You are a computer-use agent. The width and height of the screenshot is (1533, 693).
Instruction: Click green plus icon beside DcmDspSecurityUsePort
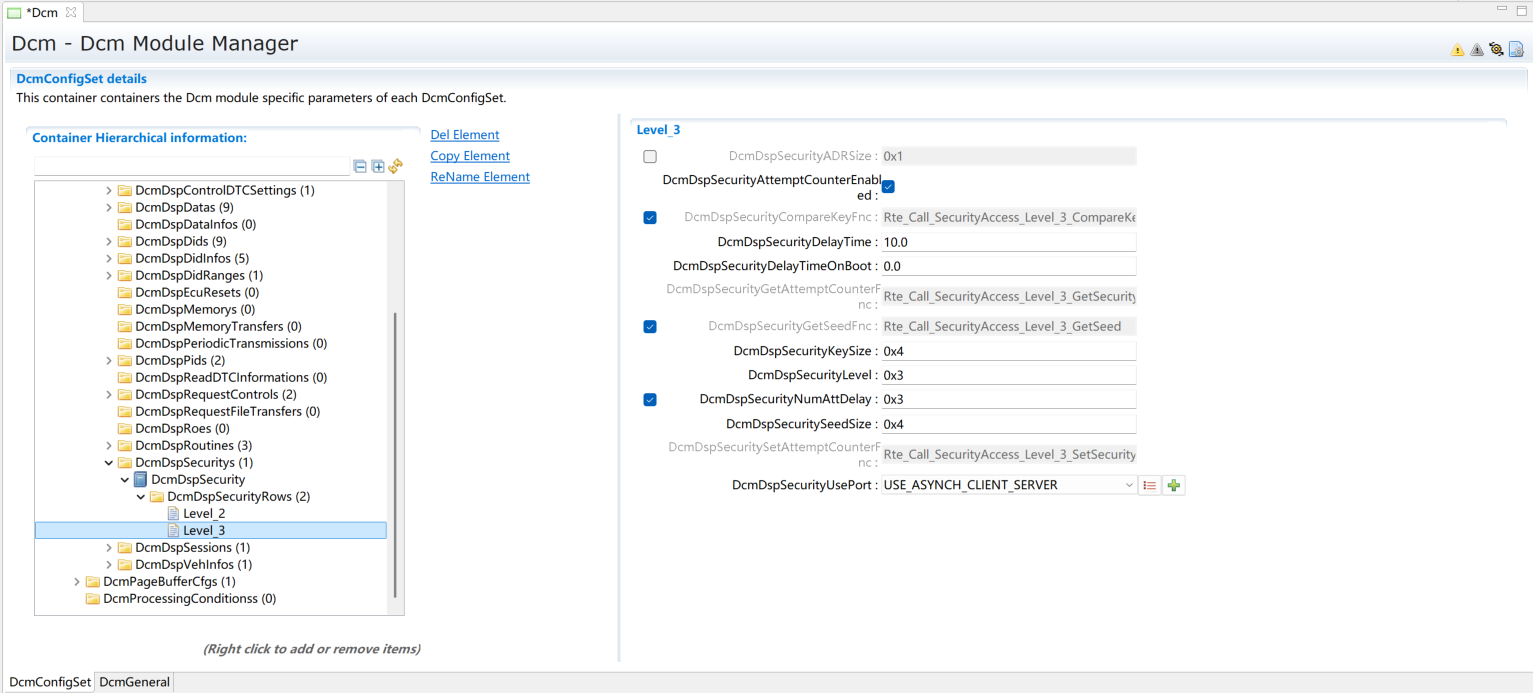[x=1174, y=485]
